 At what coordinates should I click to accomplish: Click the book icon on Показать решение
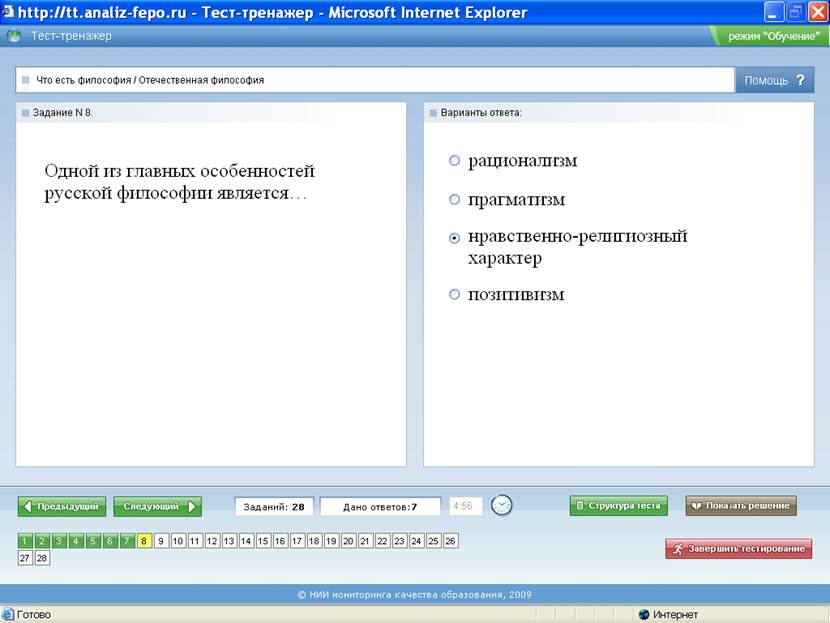tap(697, 506)
